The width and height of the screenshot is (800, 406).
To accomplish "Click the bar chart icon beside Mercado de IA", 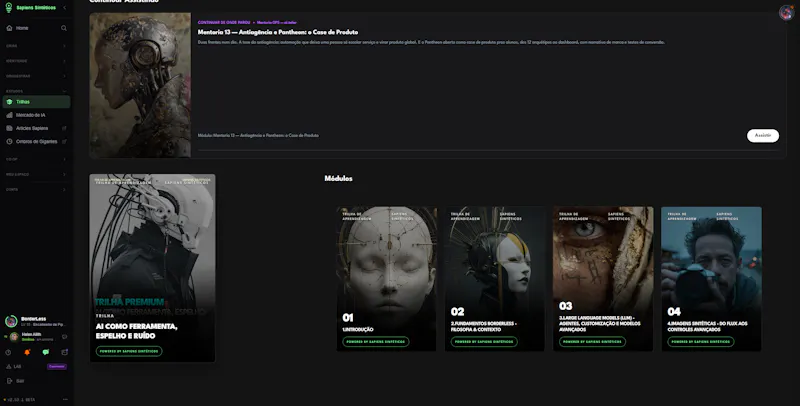I will point(9,115).
